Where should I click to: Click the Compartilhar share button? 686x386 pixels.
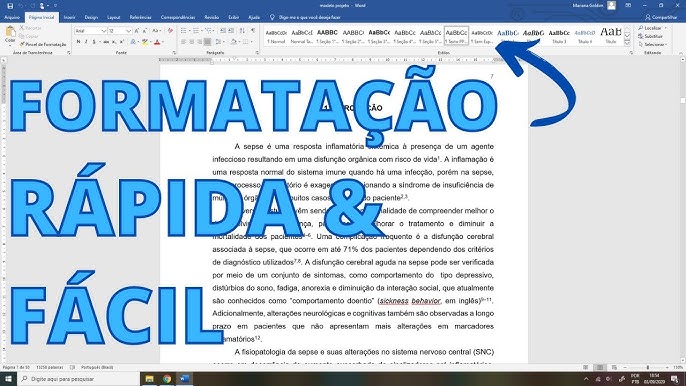(661, 17)
